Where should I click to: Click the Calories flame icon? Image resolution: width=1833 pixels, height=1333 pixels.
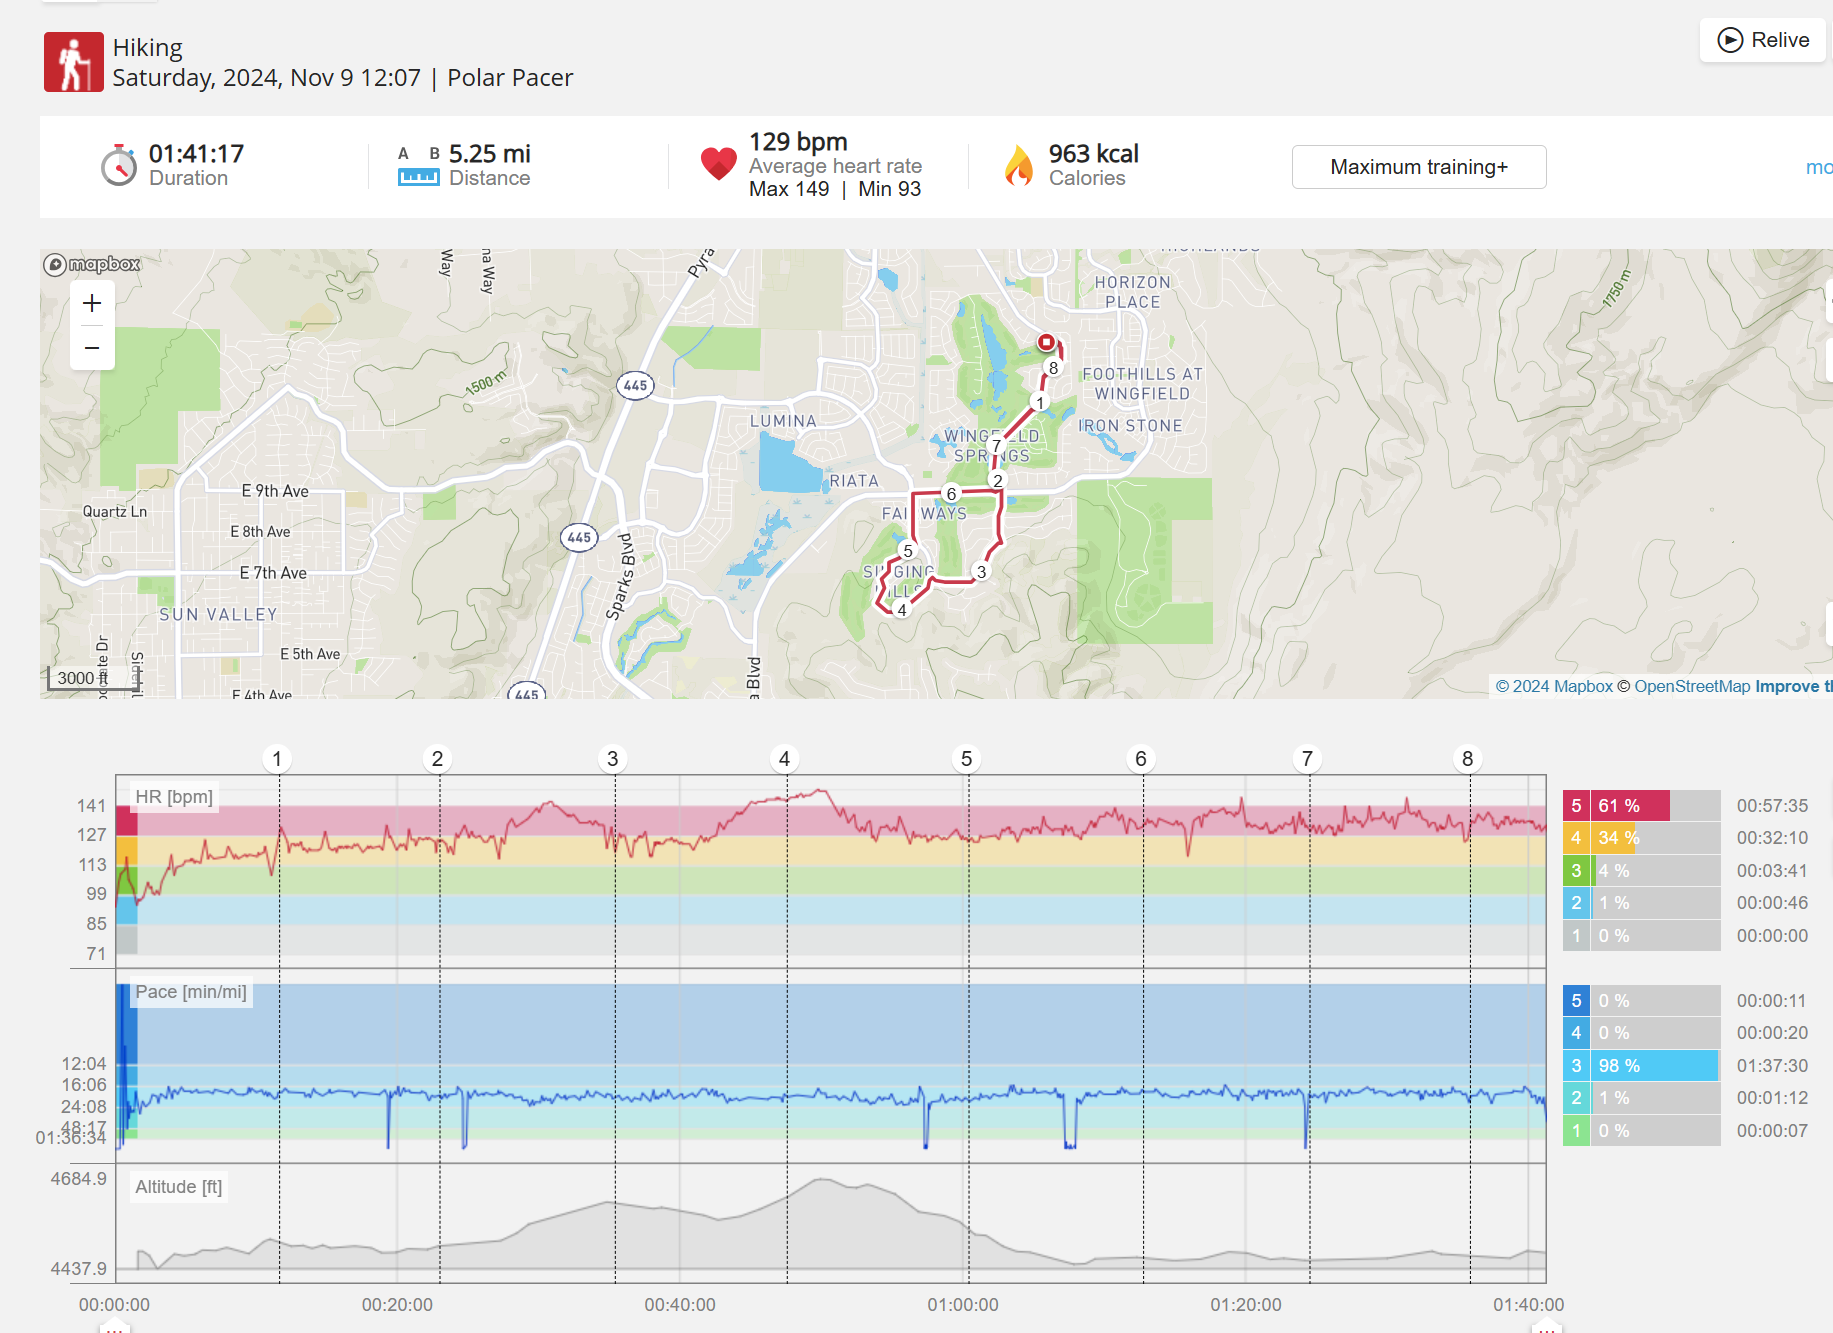tap(1019, 166)
